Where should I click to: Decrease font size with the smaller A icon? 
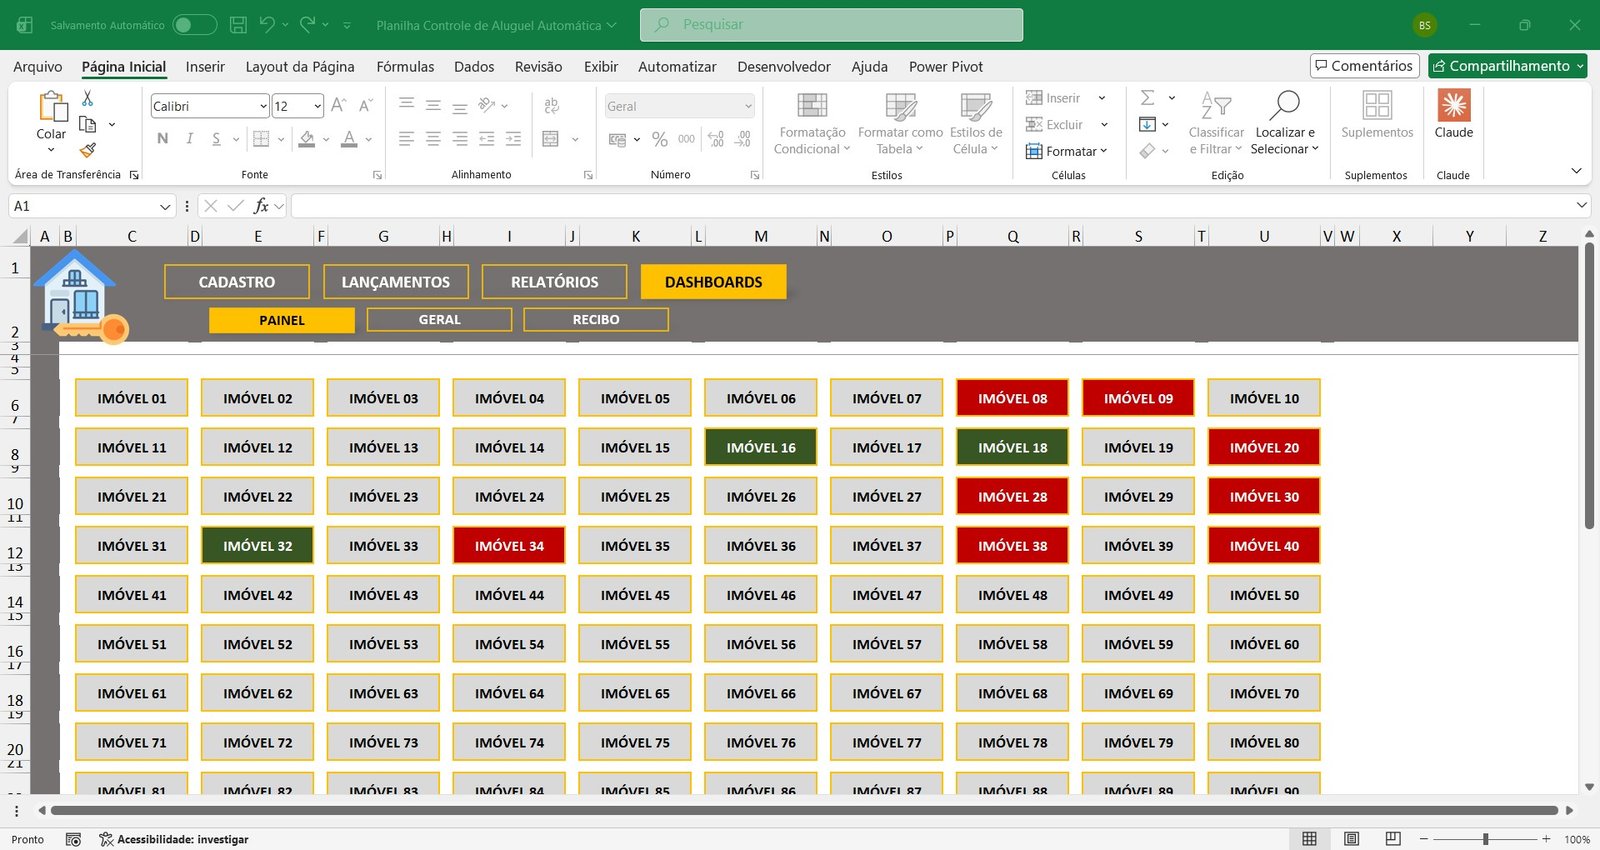click(365, 105)
